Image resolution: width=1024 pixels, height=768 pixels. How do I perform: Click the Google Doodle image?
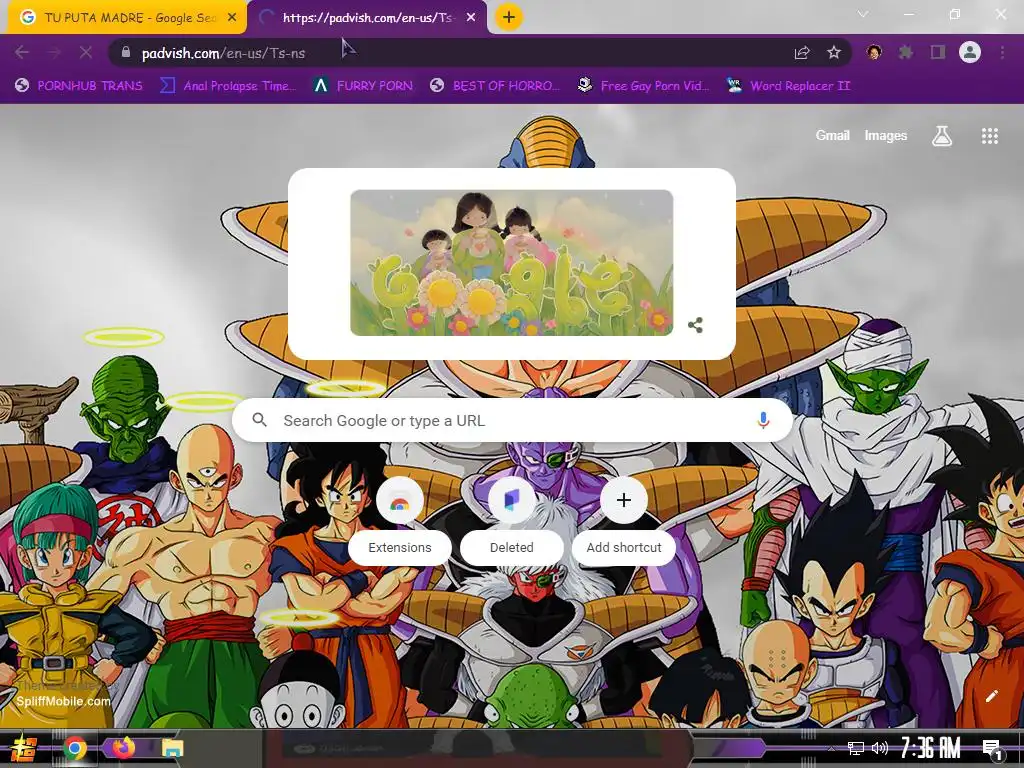(511, 263)
